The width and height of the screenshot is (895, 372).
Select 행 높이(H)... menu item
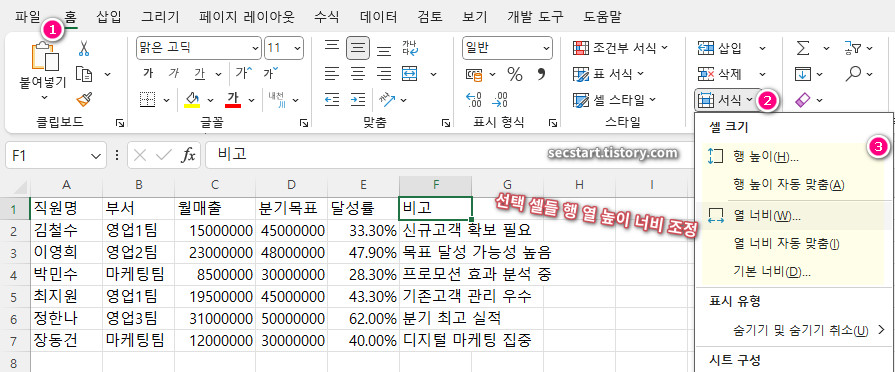tap(791, 157)
